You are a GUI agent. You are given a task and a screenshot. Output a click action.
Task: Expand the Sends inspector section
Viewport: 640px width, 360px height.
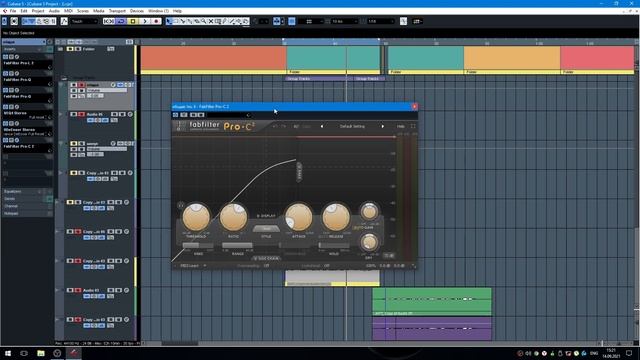click(x=27, y=199)
